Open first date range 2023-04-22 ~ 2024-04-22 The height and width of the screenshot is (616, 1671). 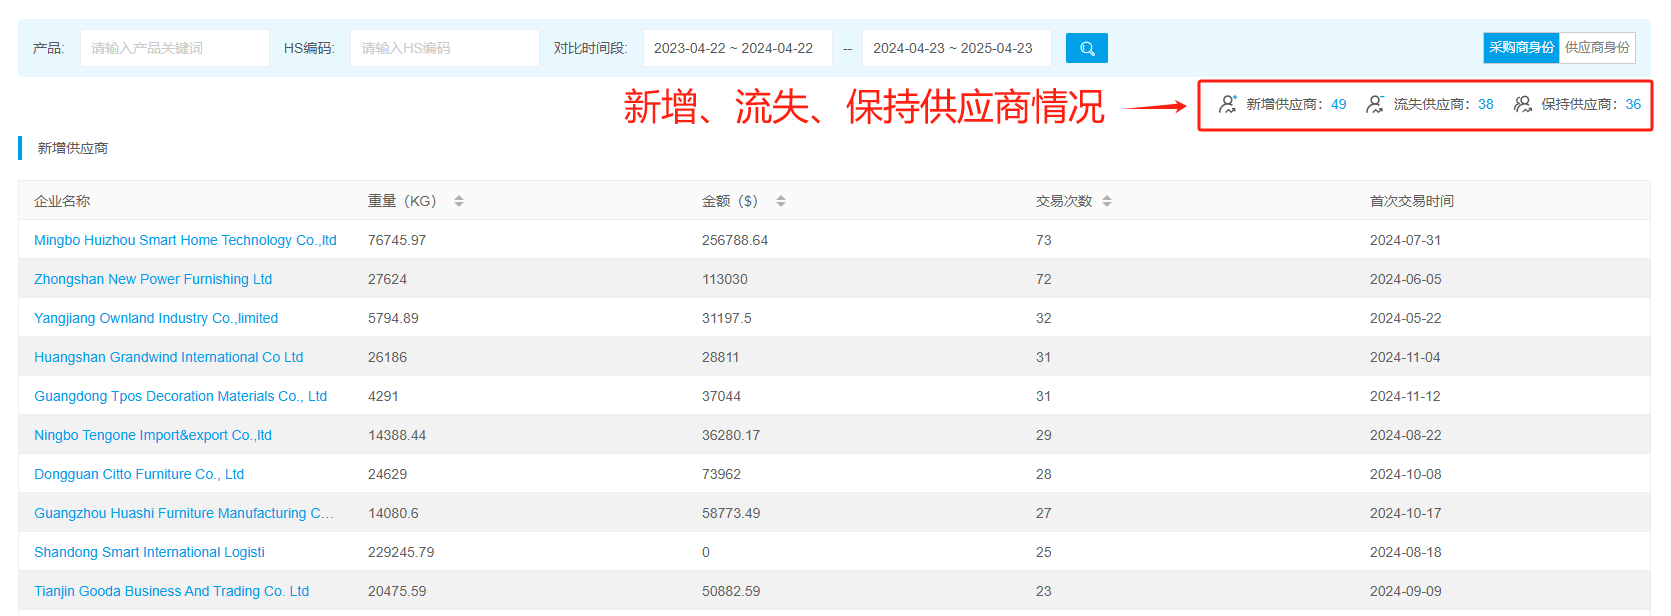tap(738, 48)
